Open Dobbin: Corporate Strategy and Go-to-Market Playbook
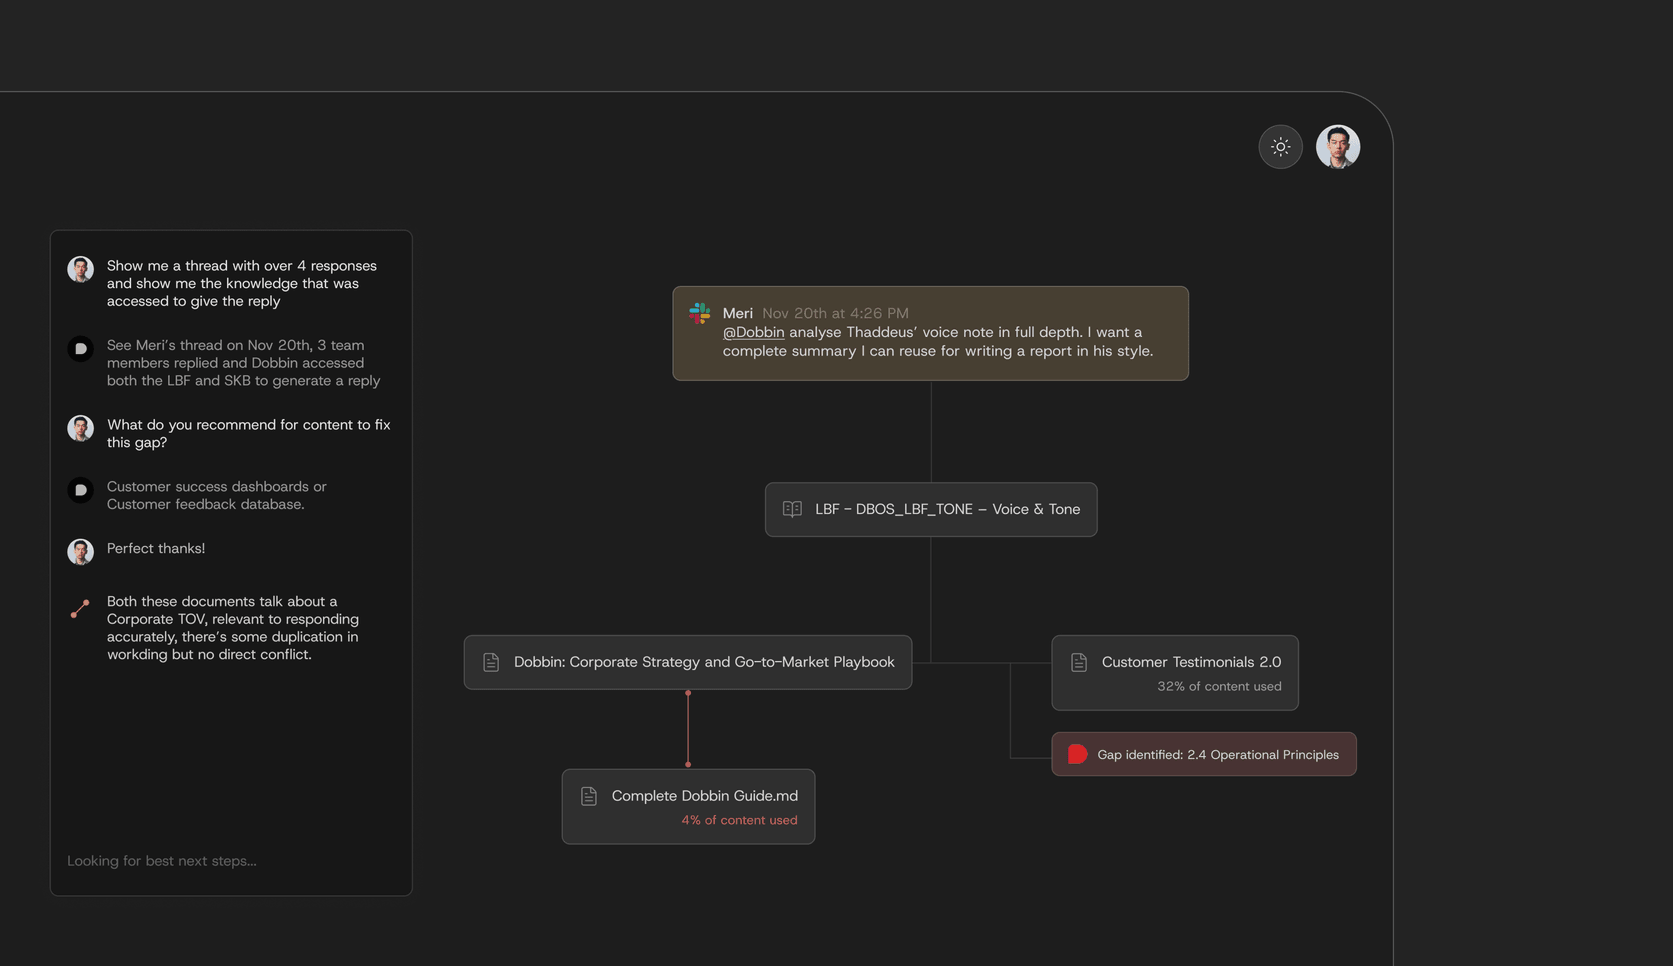The height and width of the screenshot is (966, 1673). [x=688, y=662]
